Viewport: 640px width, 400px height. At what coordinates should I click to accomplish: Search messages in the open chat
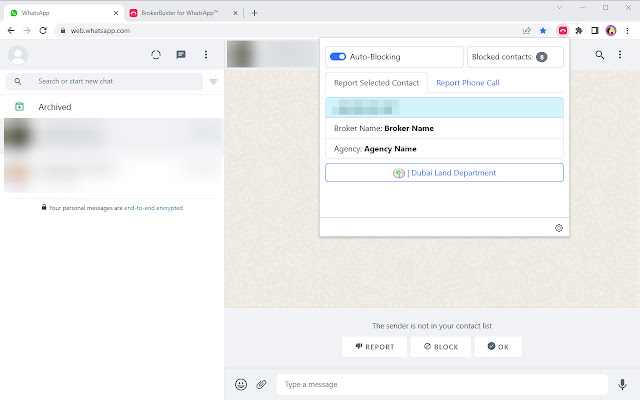pos(600,55)
